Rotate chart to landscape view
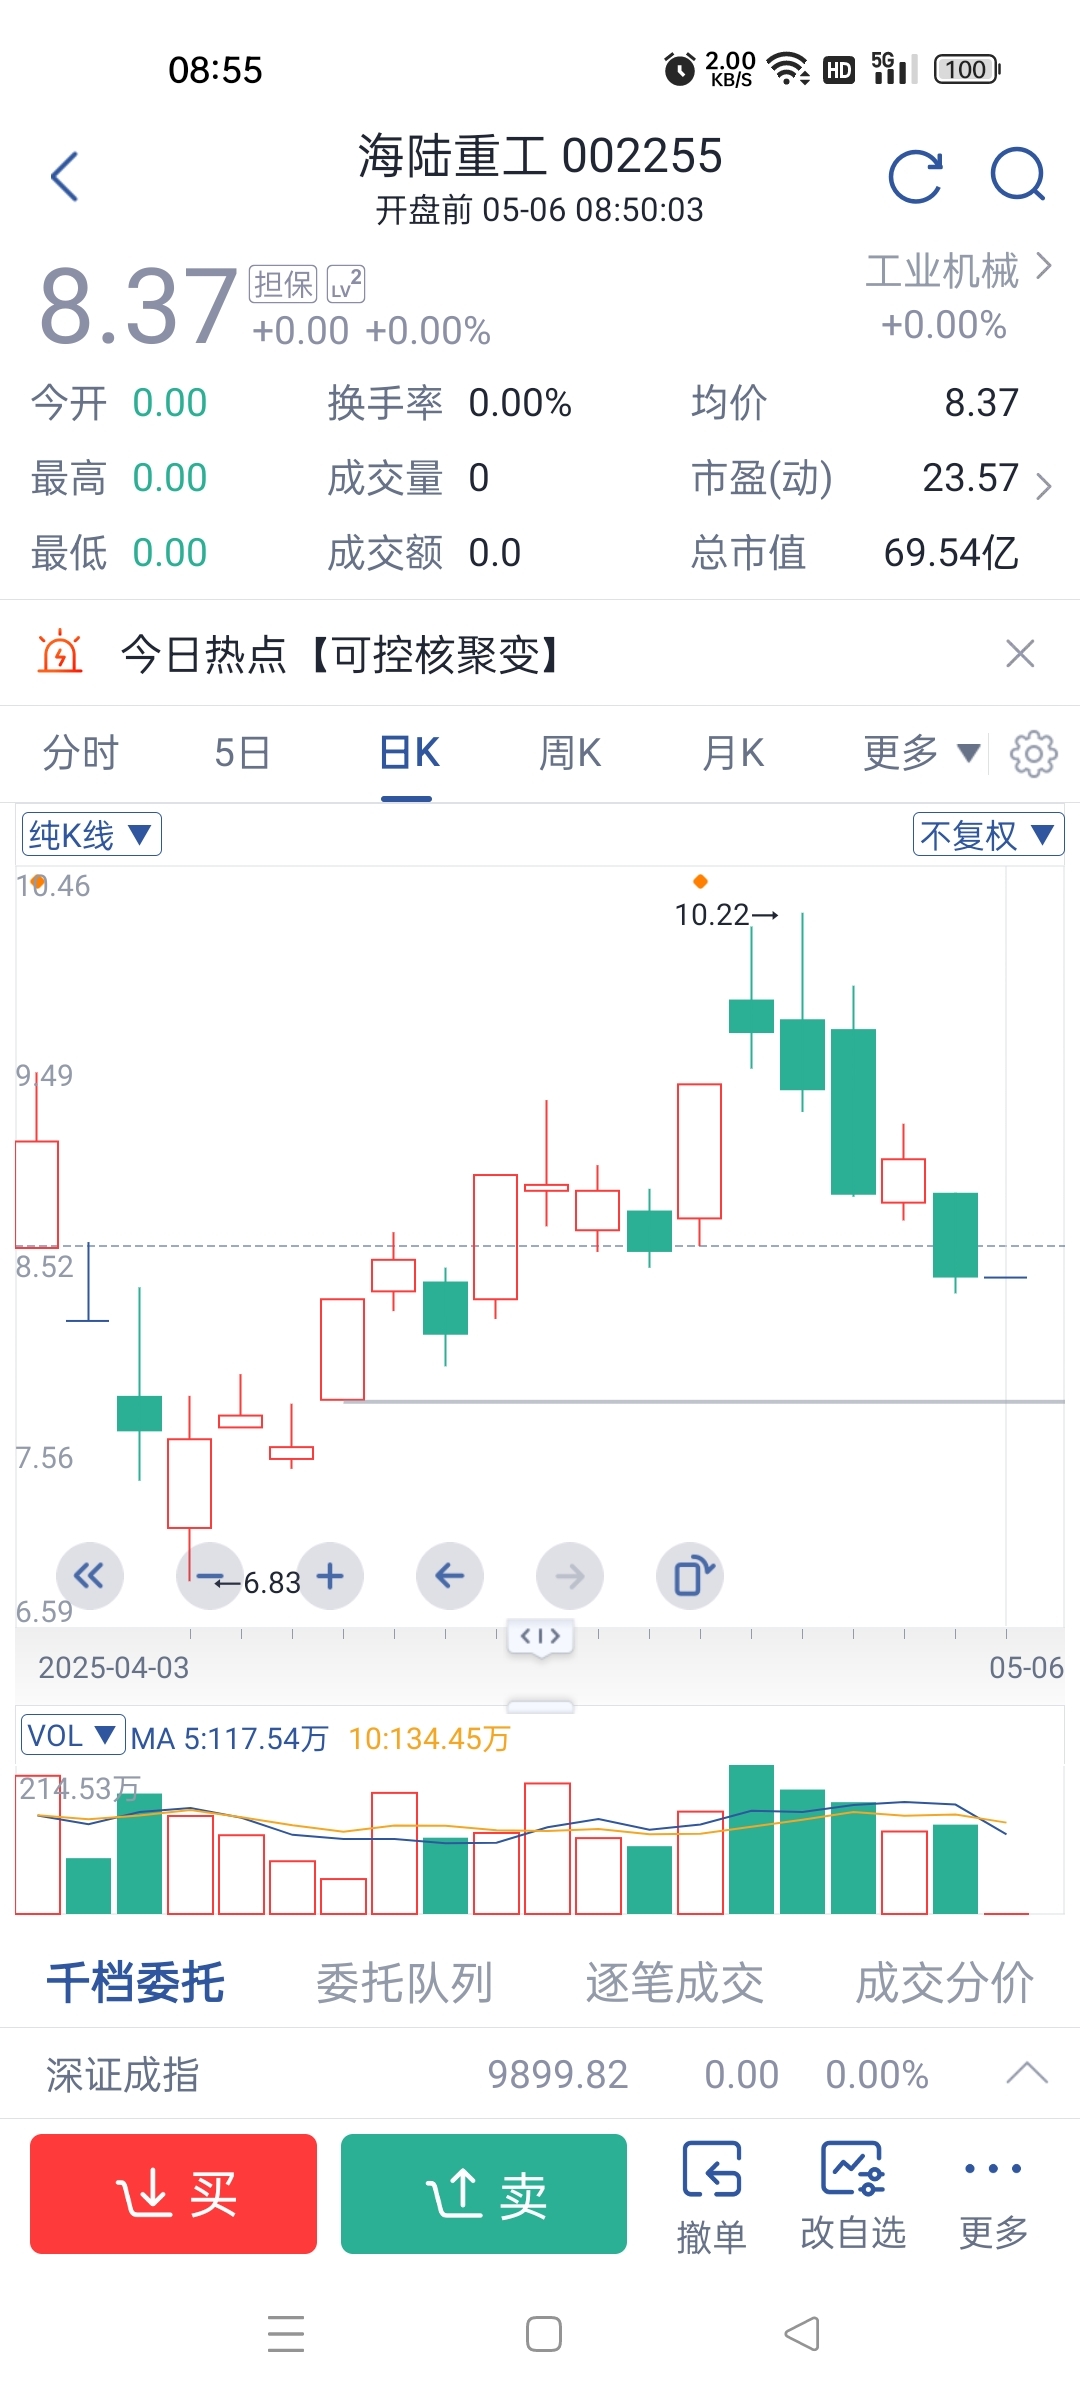 [x=690, y=1577]
